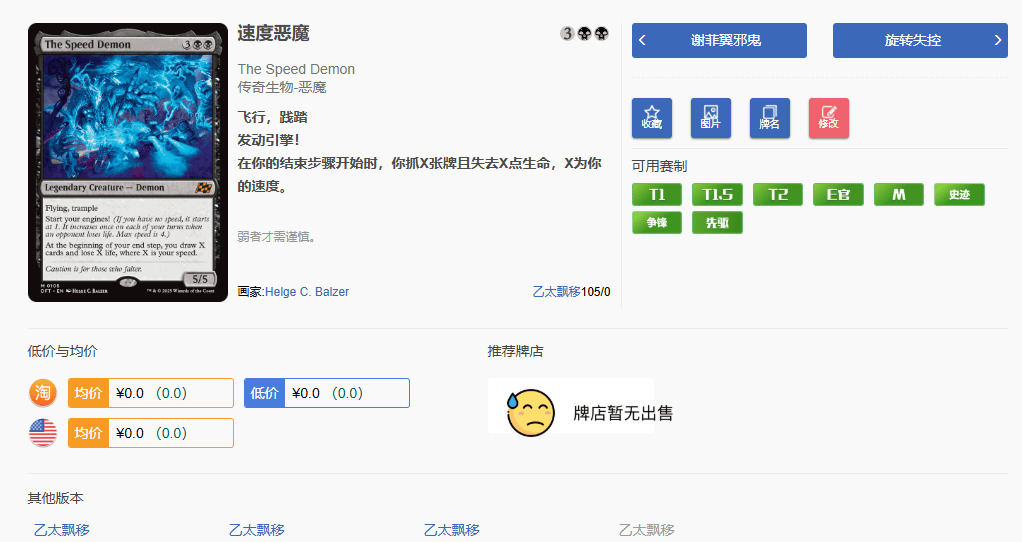Click the 低价与均价 heading
This screenshot has width=1022, height=542.
pyautogui.click(x=63, y=351)
